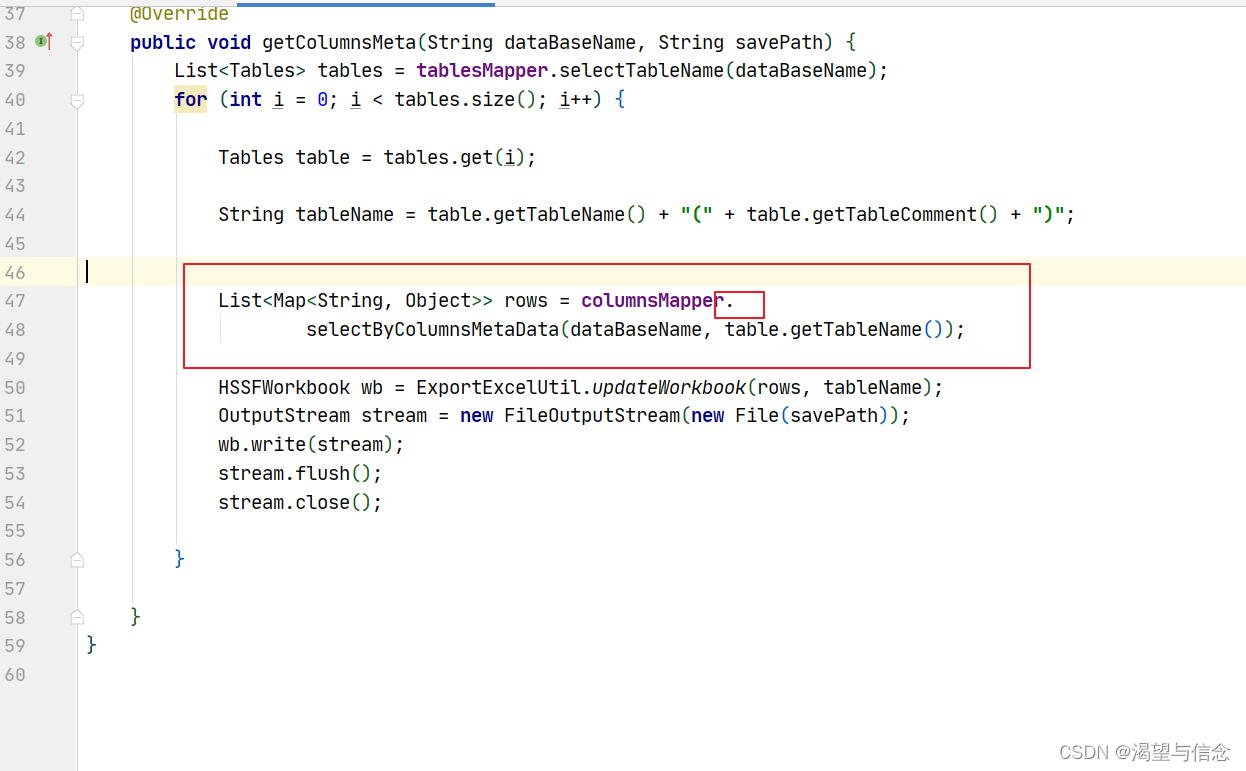Click the fold end marker at line 58
This screenshot has height=771, width=1246.
click(77, 617)
